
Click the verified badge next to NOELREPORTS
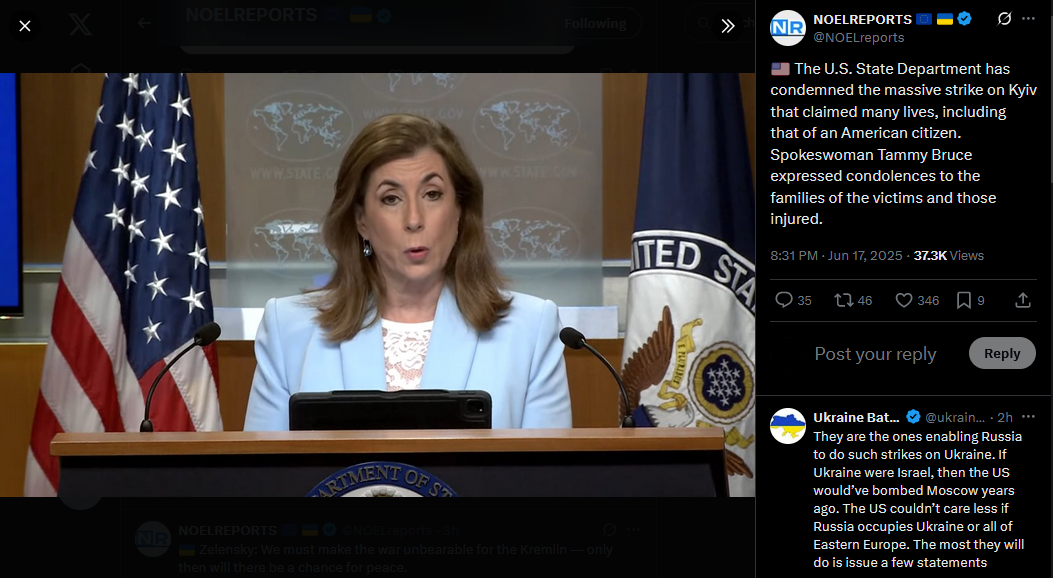pos(964,19)
